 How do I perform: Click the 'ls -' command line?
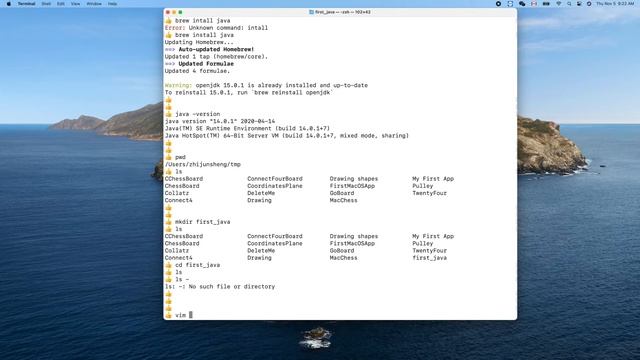pos(182,280)
